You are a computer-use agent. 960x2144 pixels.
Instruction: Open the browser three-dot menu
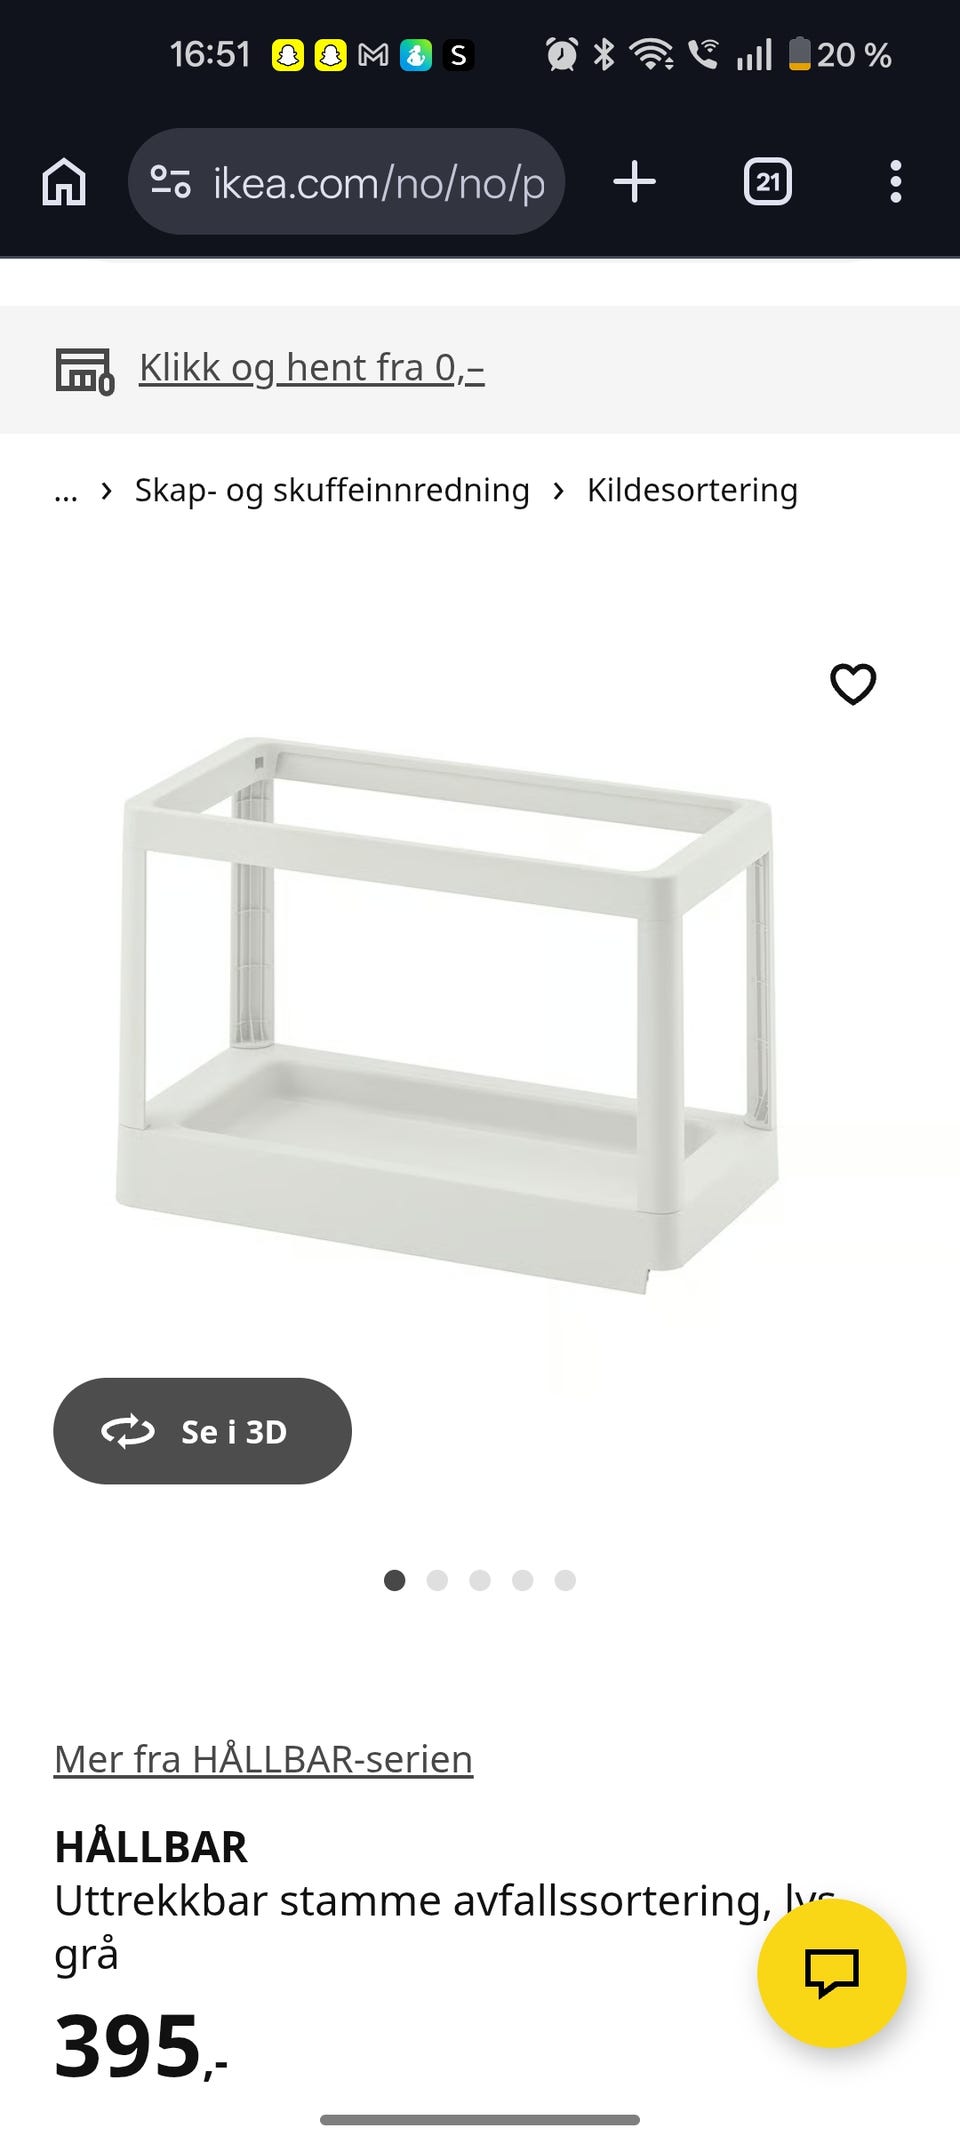click(x=896, y=182)
